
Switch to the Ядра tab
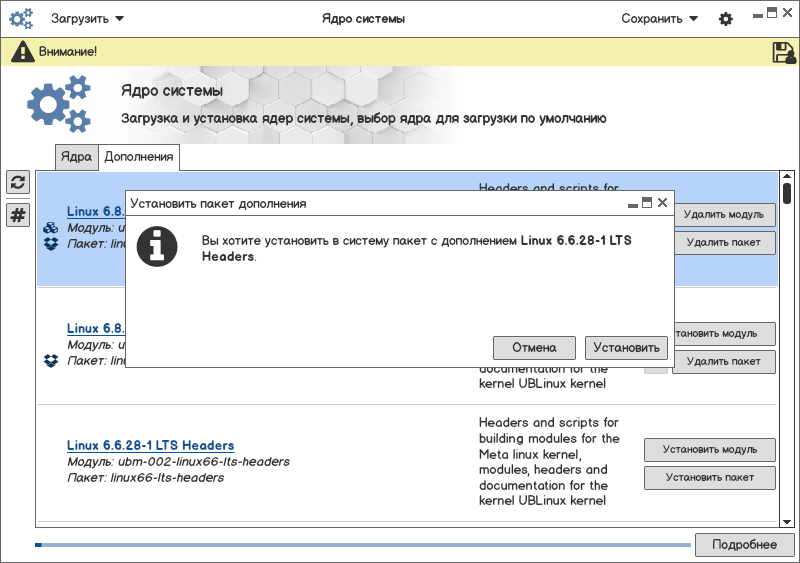(77, 157)
